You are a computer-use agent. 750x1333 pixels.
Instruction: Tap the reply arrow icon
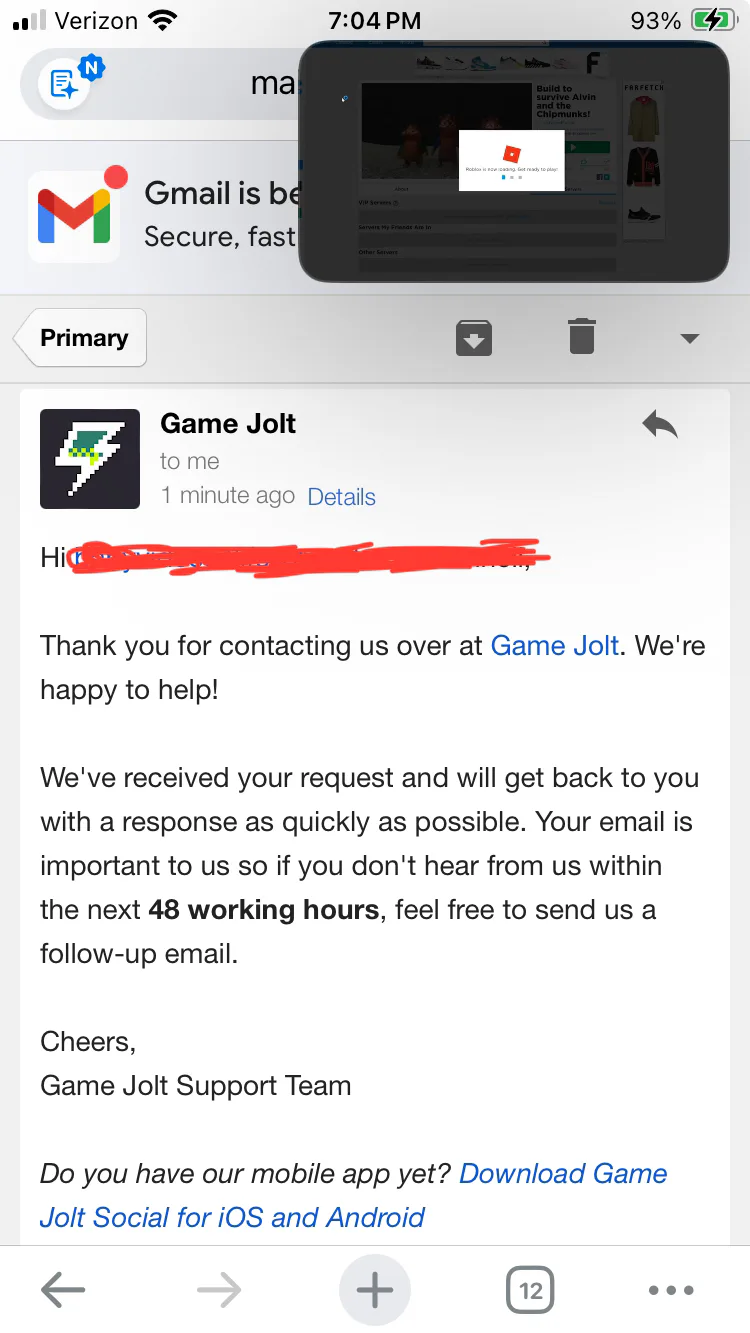pyautogui.click(x=660, y=425)
